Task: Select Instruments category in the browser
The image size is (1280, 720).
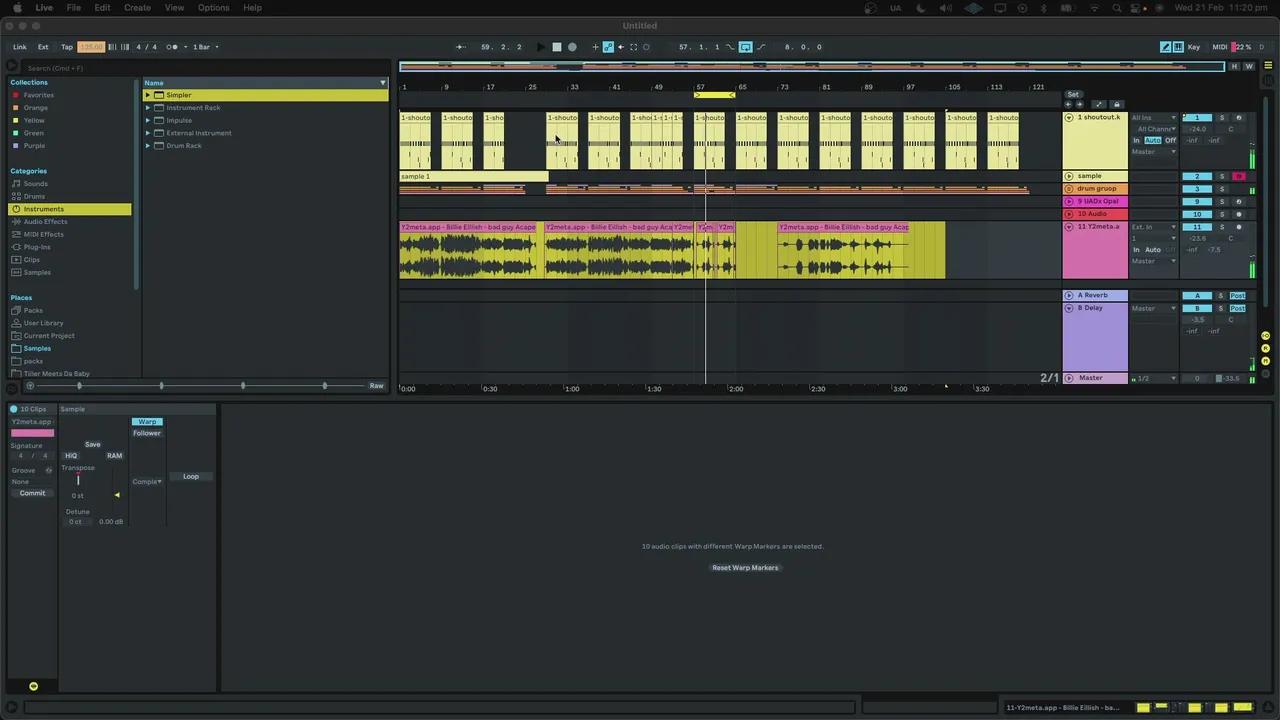Action: click(44, 209)
